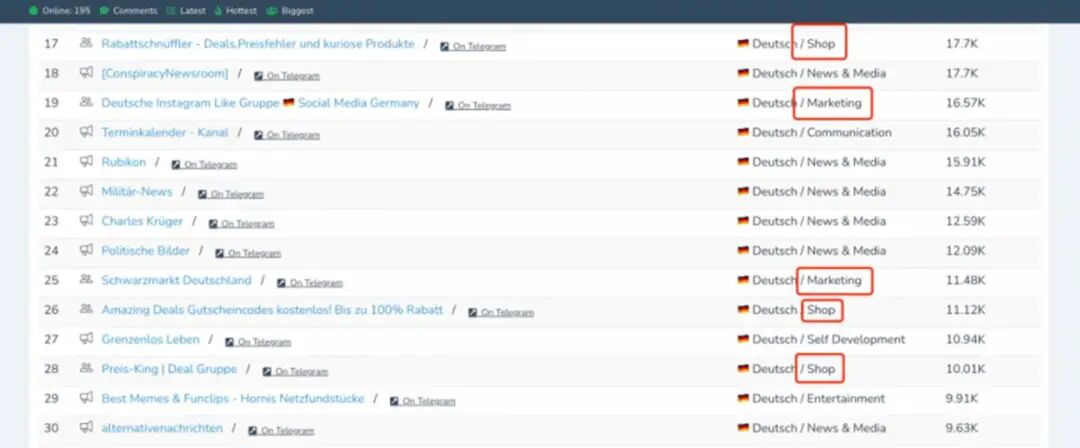Image resolution: width=1080 pixels, height=448 pixels.
Task: Open Grenzenlos Leben channel link
Action: pos(150,340)
